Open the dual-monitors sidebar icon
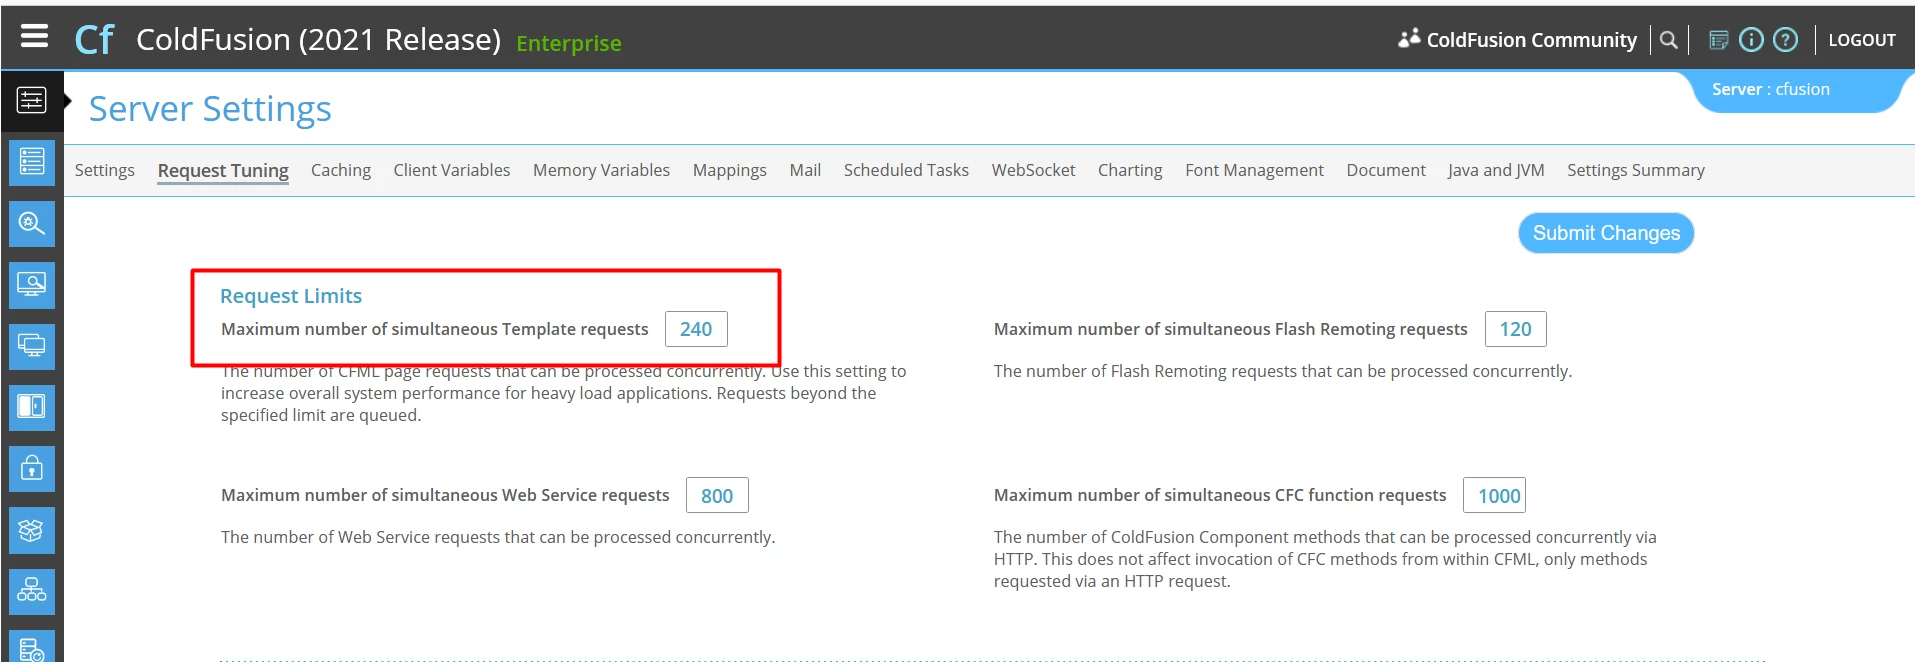1915x662 pixels. pos(32,346)
